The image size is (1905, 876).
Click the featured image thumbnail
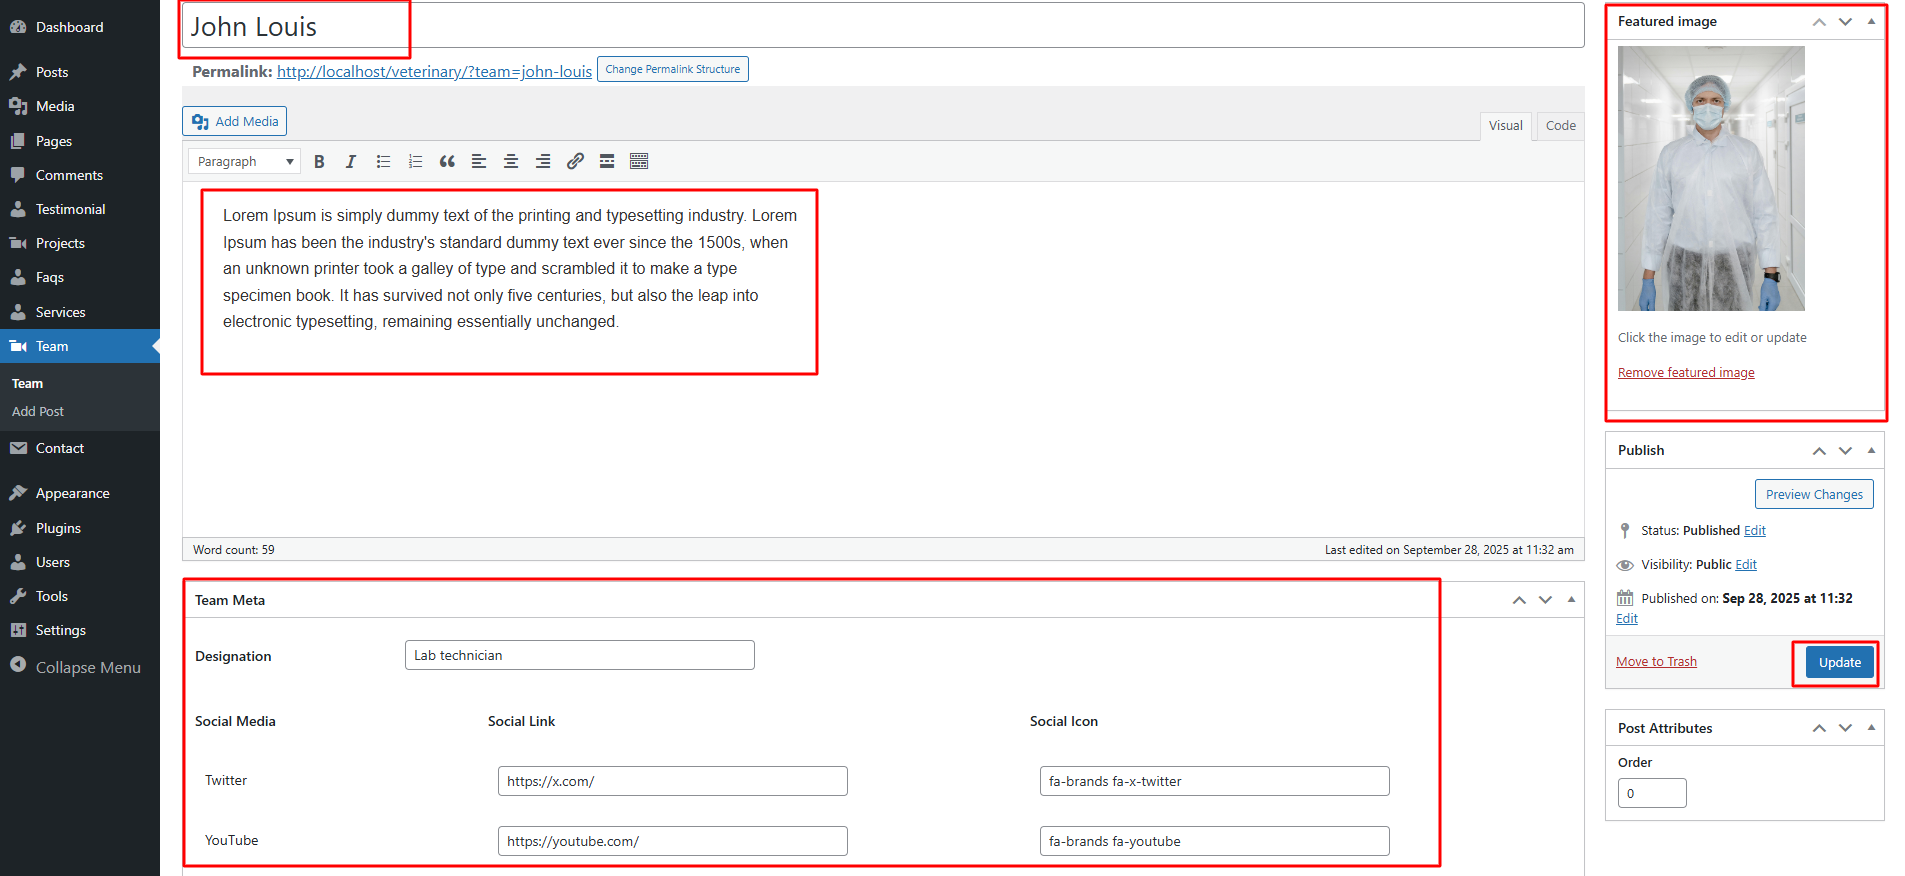1711,178
